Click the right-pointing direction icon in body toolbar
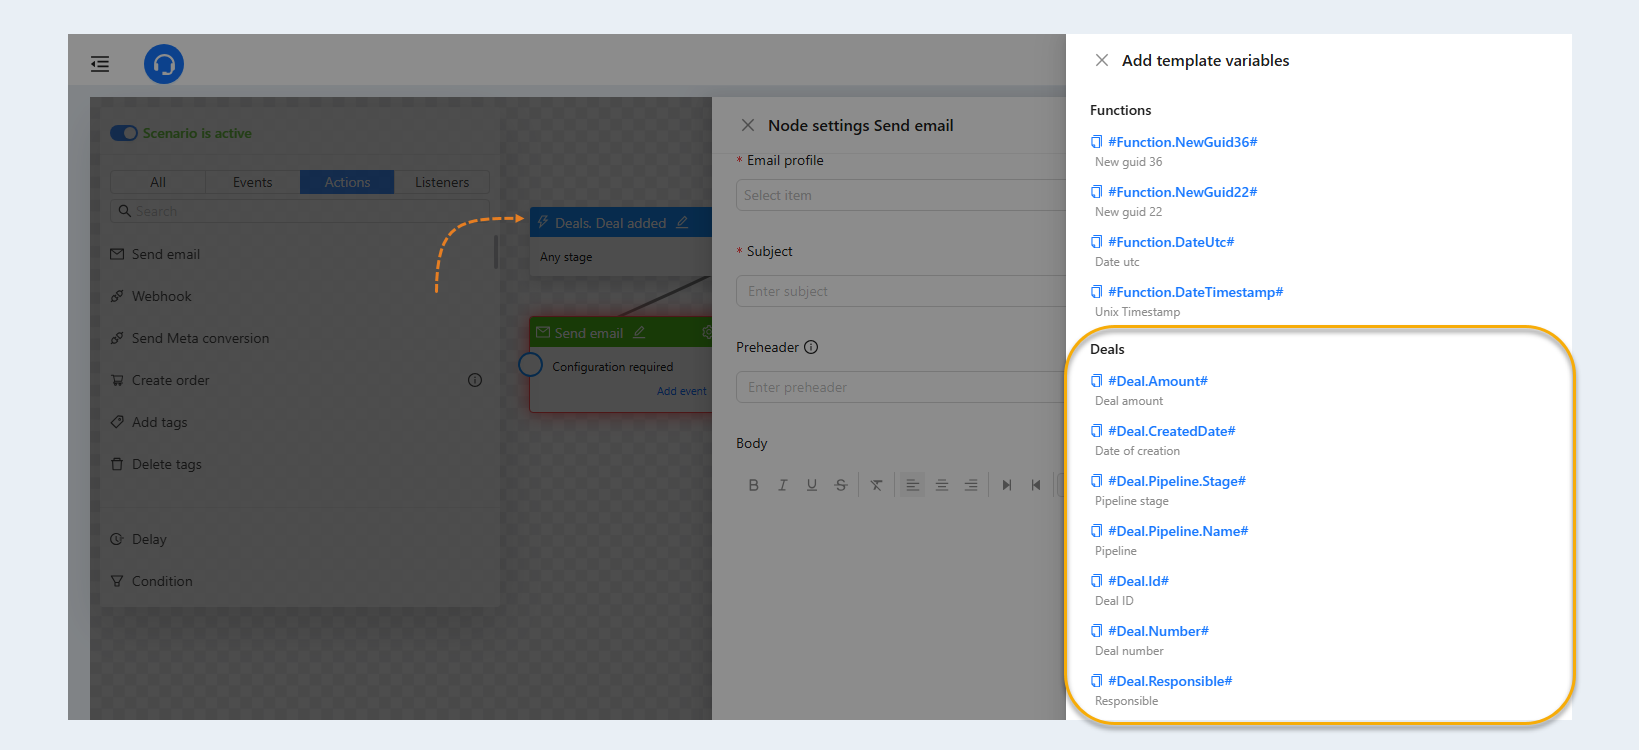1639x750 pixels. pyautogui.click(x=1007, y=485)
